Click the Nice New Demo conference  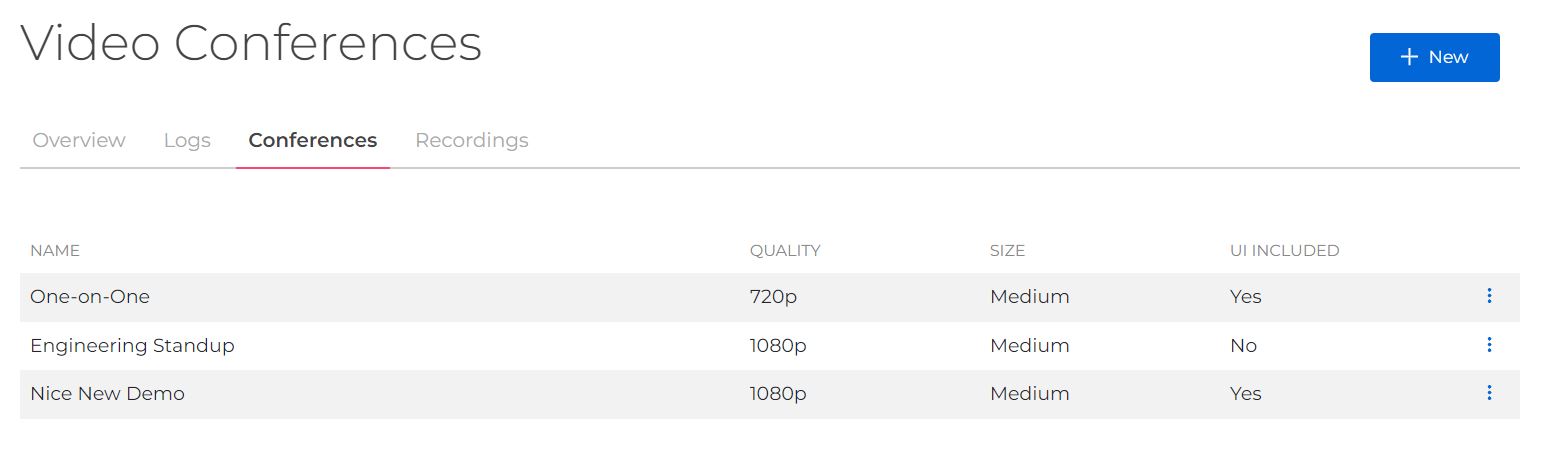[x=107, y=394]
